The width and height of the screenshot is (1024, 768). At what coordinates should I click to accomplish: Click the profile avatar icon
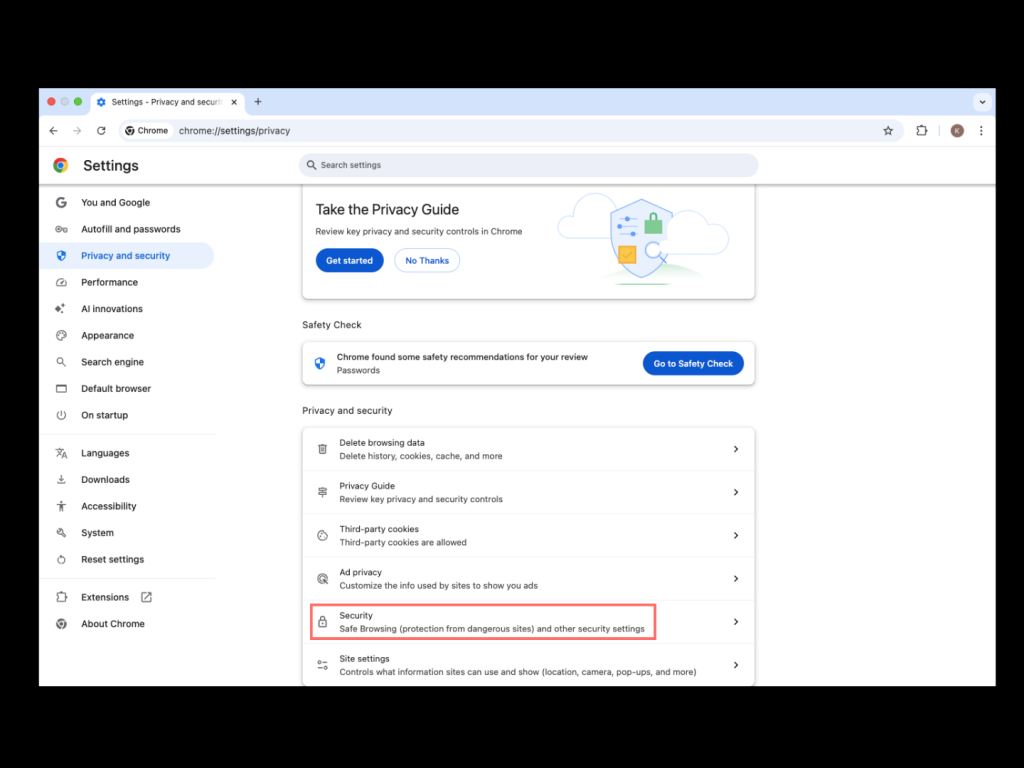pyautogui.click(x=957, y=131)
